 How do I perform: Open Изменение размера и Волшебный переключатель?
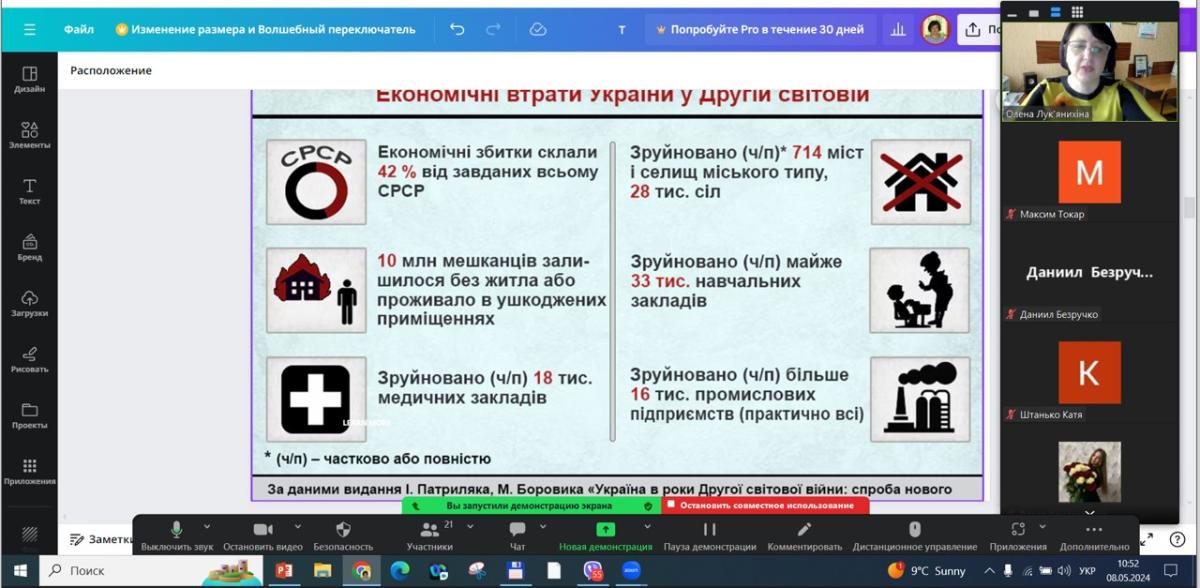pos(265,30)
